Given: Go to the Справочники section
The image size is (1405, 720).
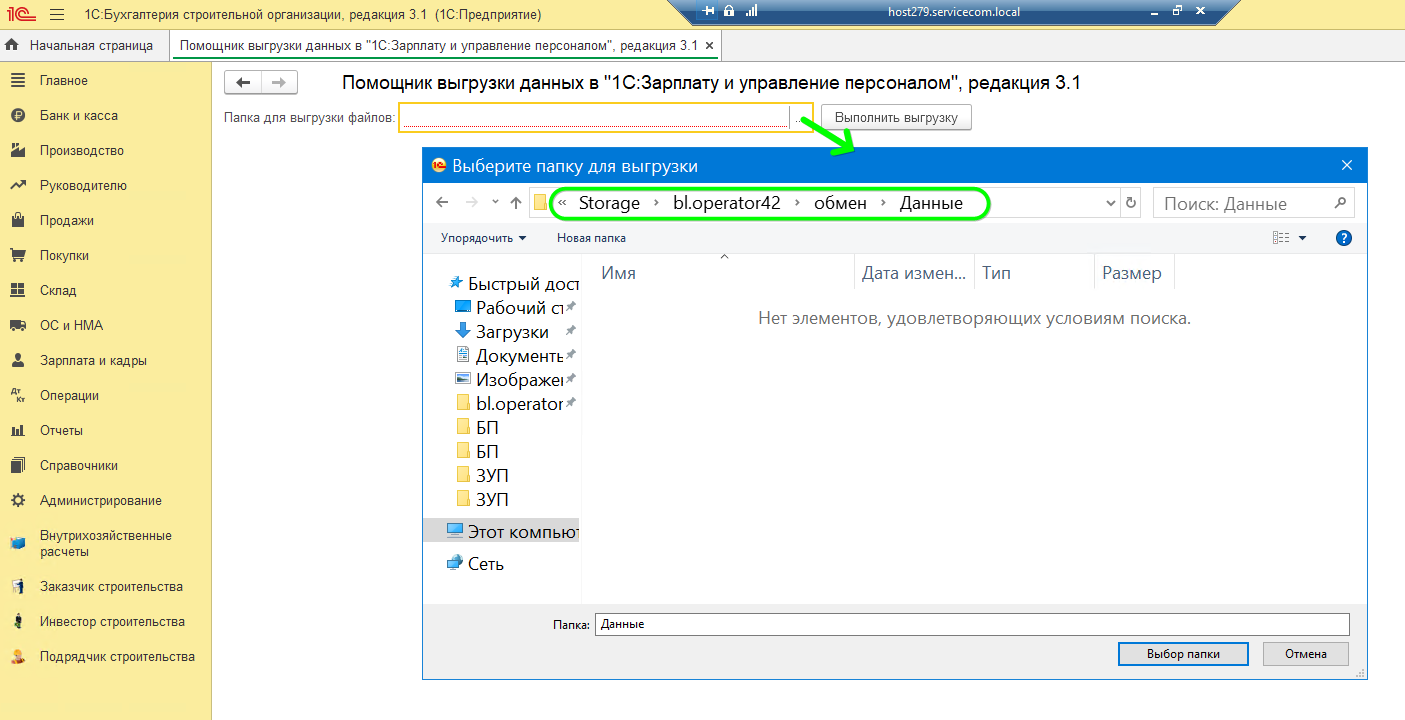Looking at the screenshot, I should [79, 466].
